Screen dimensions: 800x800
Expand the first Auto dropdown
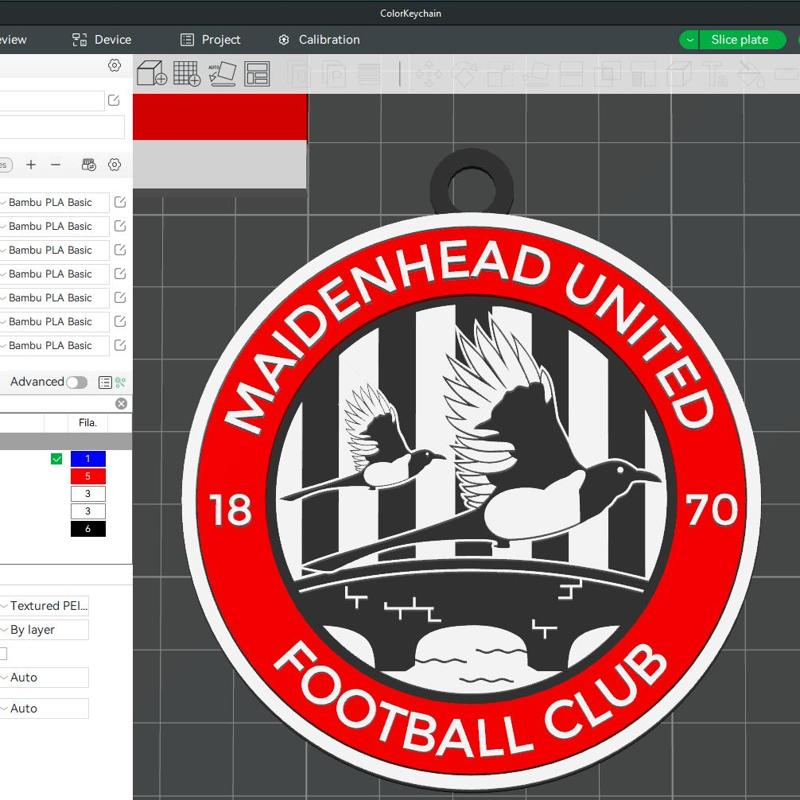coord(45,677)
